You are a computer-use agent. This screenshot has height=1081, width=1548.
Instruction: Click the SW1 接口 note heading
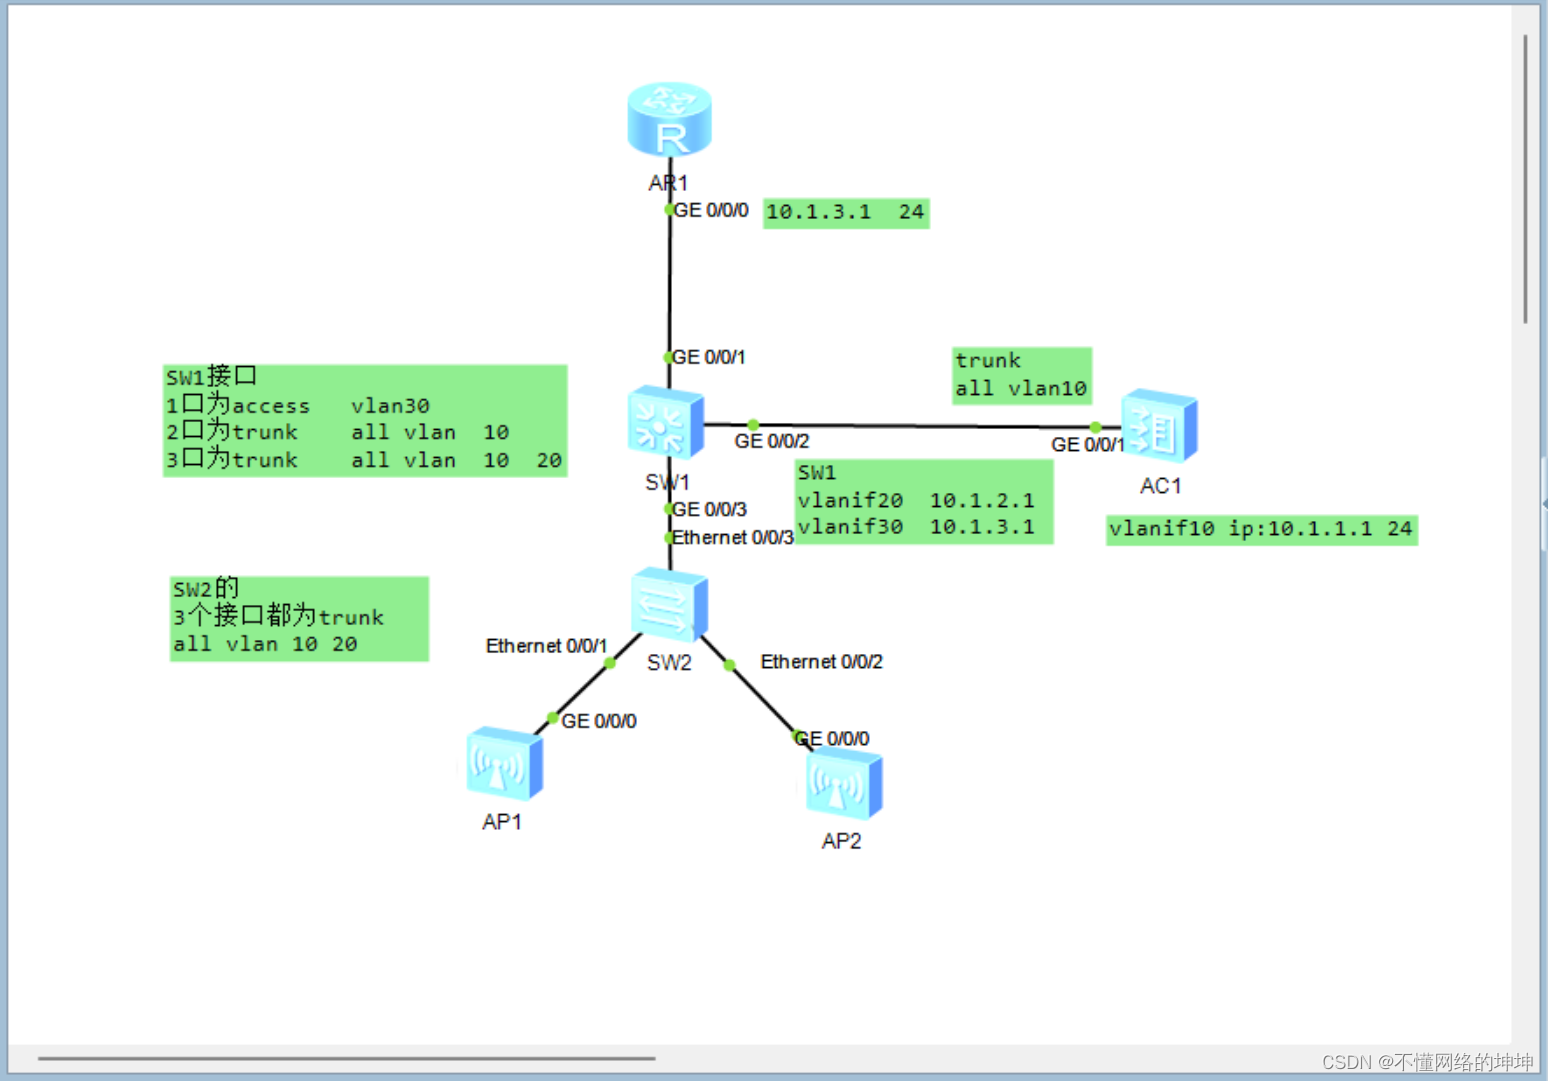212,377
